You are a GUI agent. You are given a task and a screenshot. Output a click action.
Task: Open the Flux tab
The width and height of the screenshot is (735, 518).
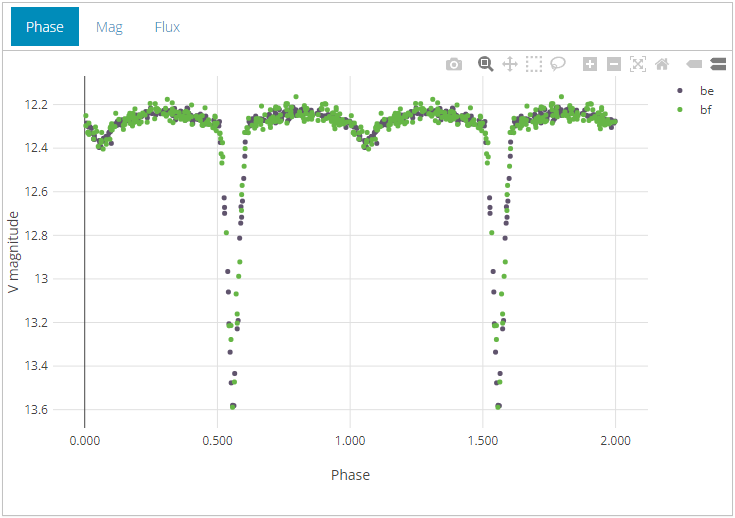(167, 27)
